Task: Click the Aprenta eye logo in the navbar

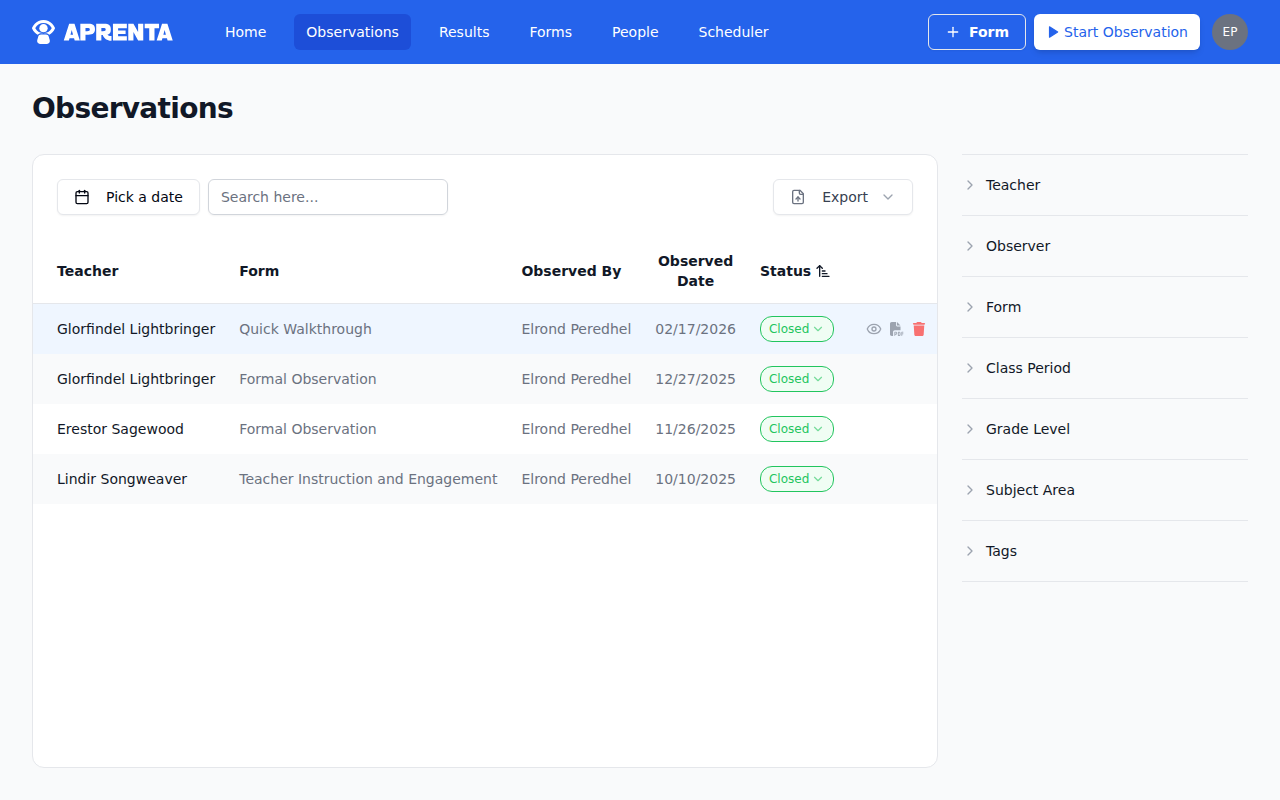Action: point(41,31)
